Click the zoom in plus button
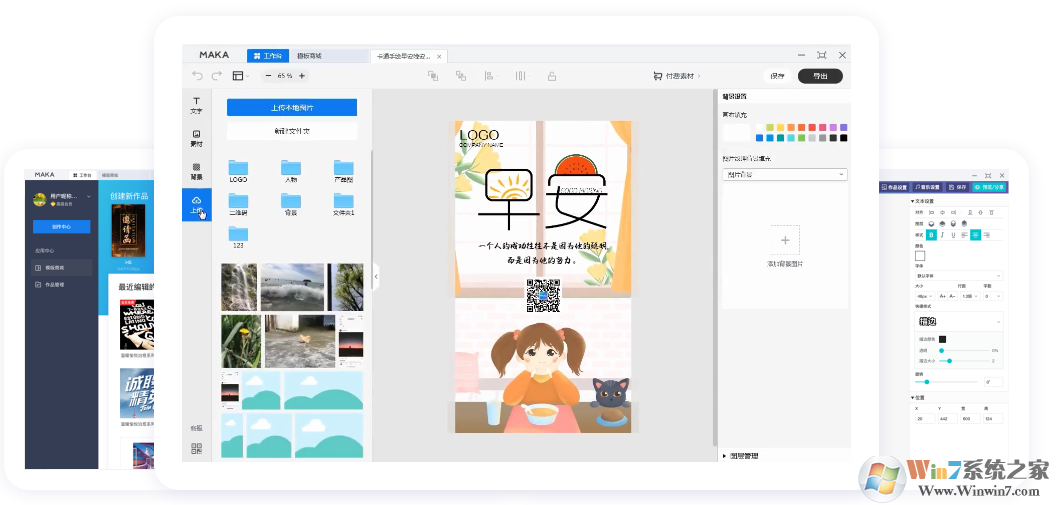This screenshot has height=505, width=1056. point(302,76)
